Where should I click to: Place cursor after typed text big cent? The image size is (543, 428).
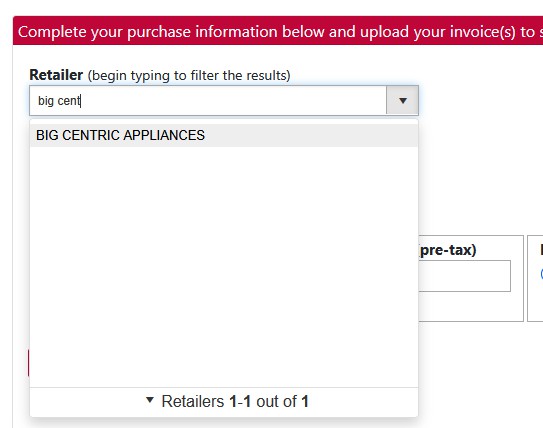click(81, 101)
